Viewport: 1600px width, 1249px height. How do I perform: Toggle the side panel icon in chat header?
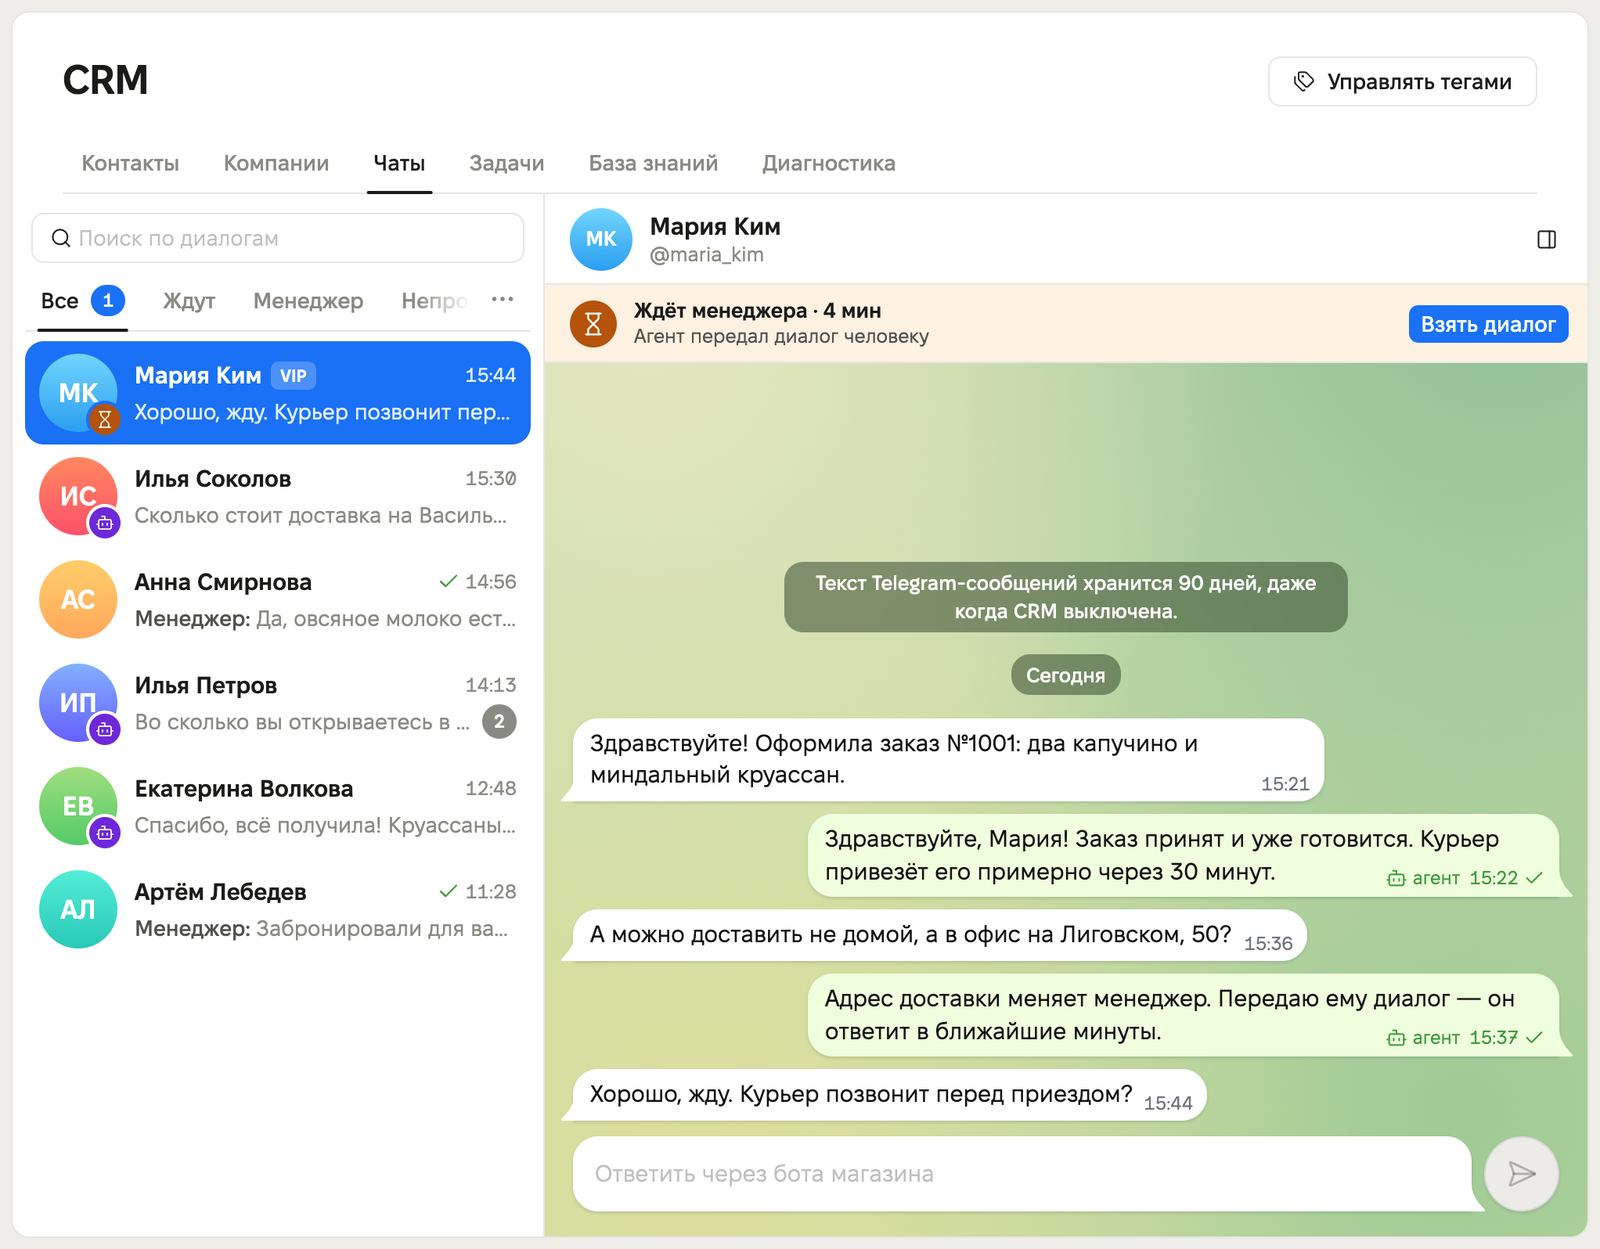tap(1546, 239)
